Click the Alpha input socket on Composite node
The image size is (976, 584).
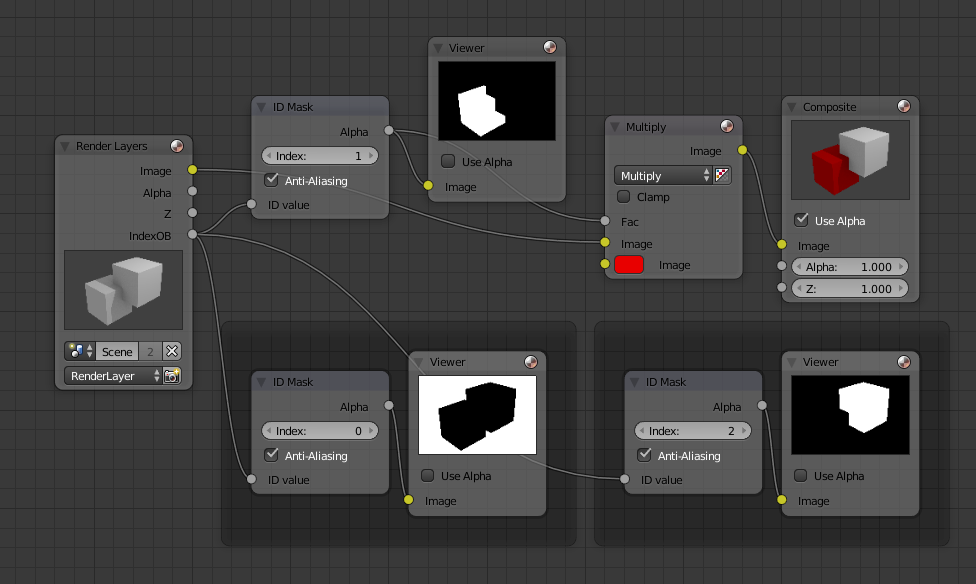click(782, 266)
